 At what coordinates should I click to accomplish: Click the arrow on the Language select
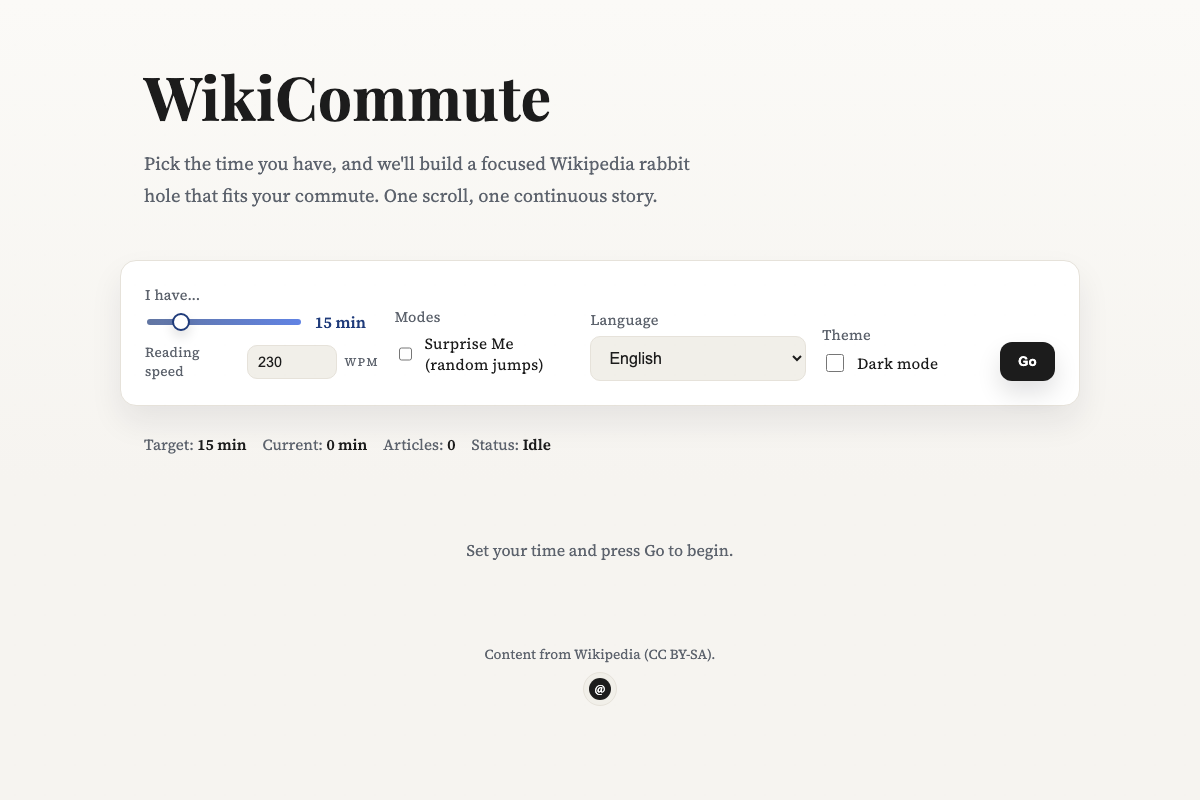tap(796, 358)
